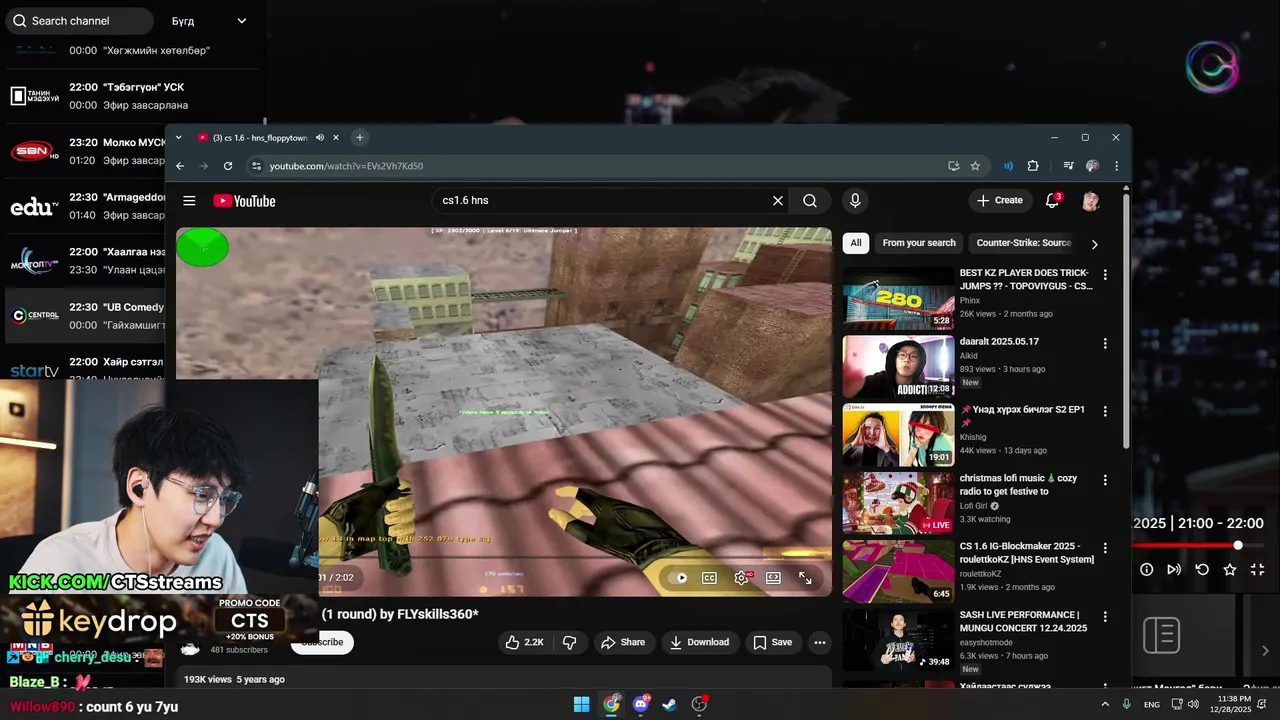The image size is (1280, 720).
Task: Share the video
Action: click(x=623, y=642)
